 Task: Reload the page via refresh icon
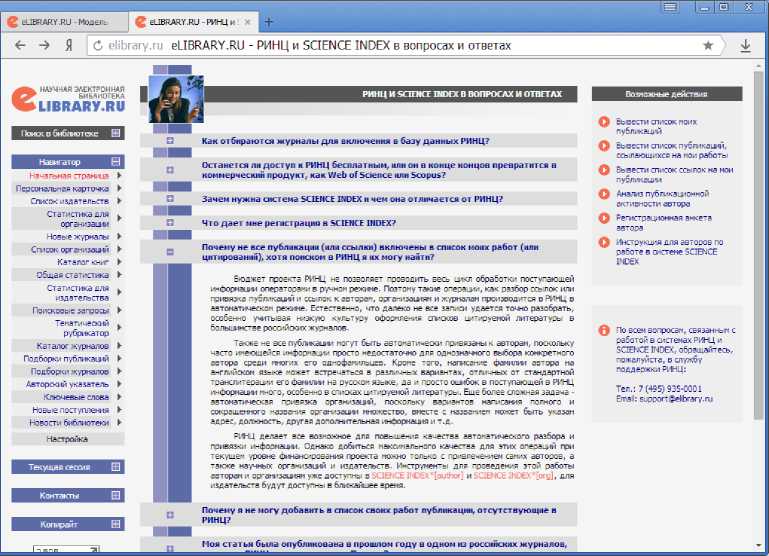[98, 46]
